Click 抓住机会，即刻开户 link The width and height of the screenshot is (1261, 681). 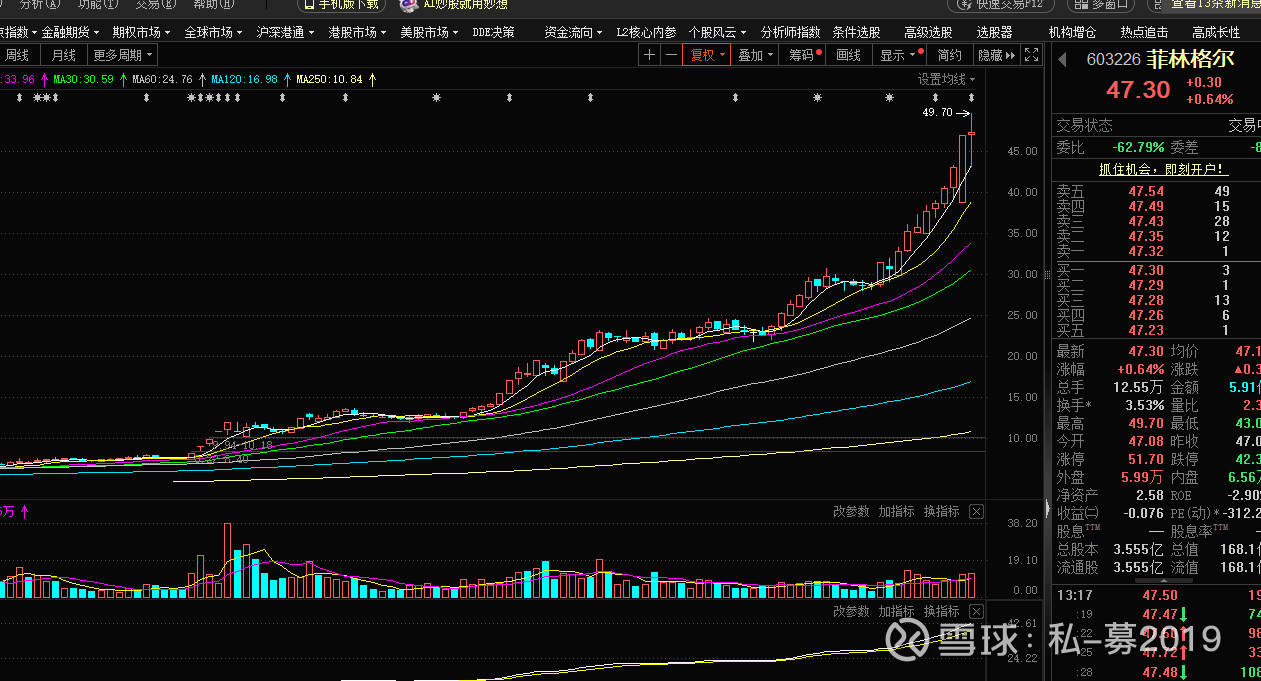1163,169
